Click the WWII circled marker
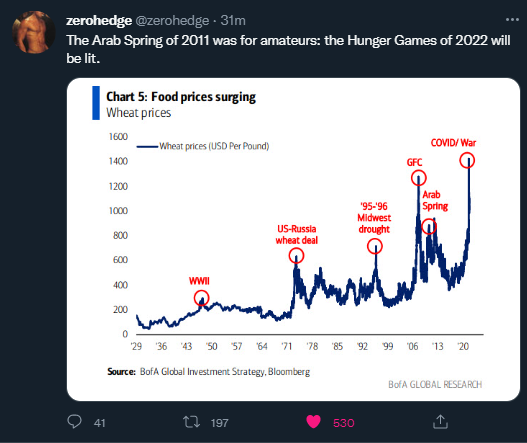This screenshot has width=527, height=443. (x=202, y=298)
